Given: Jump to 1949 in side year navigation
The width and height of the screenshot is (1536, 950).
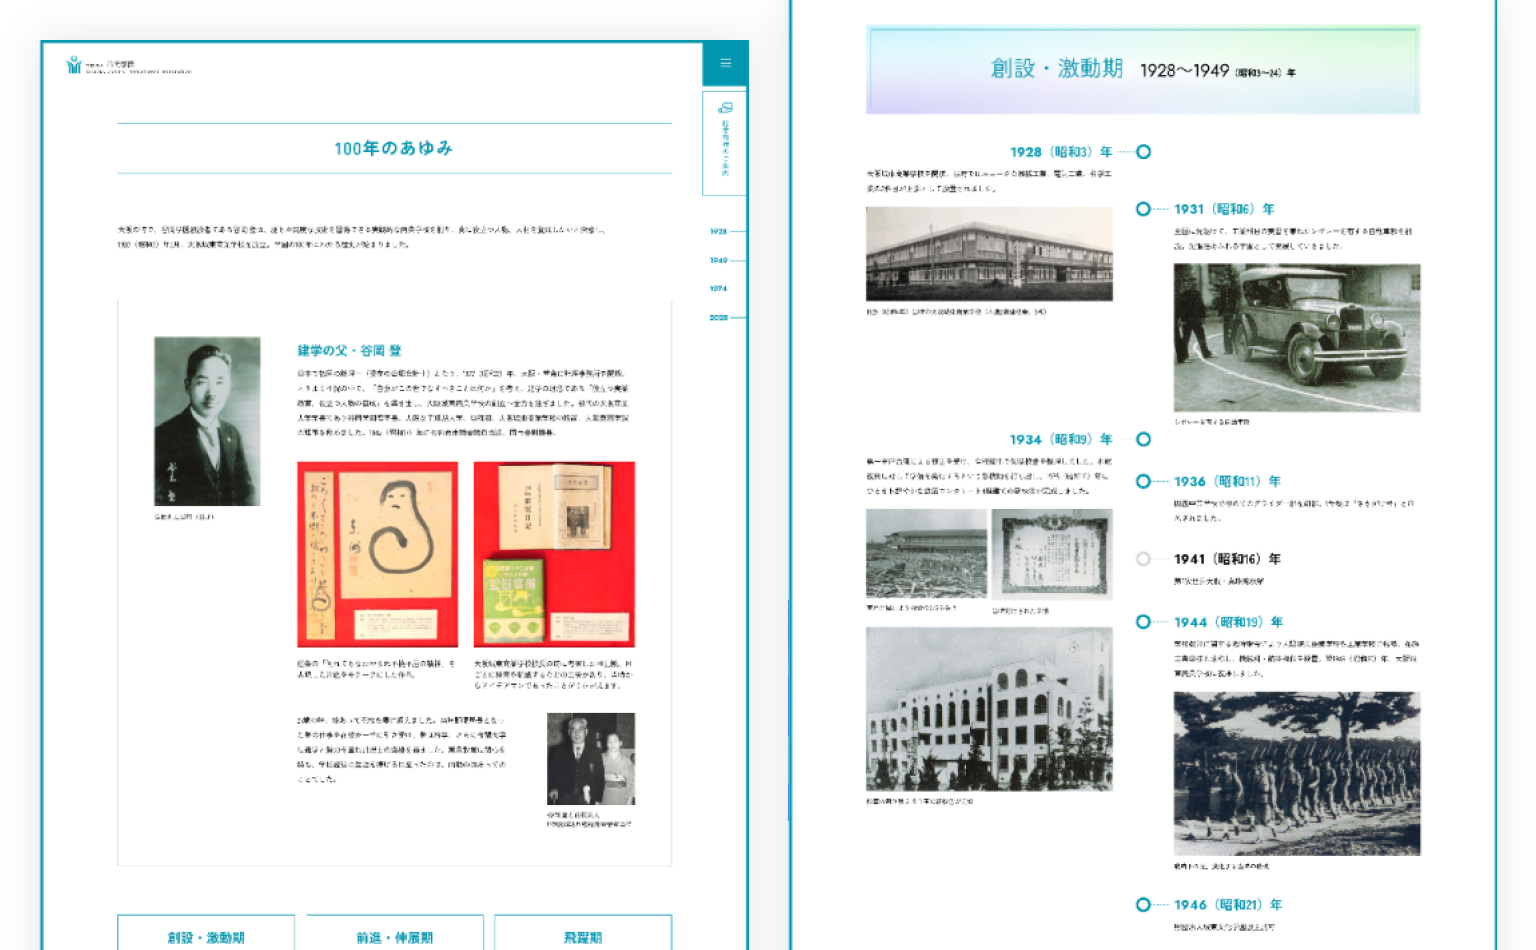Looking at the screenshot, I should pyautogui.click(x=718, y=260).
